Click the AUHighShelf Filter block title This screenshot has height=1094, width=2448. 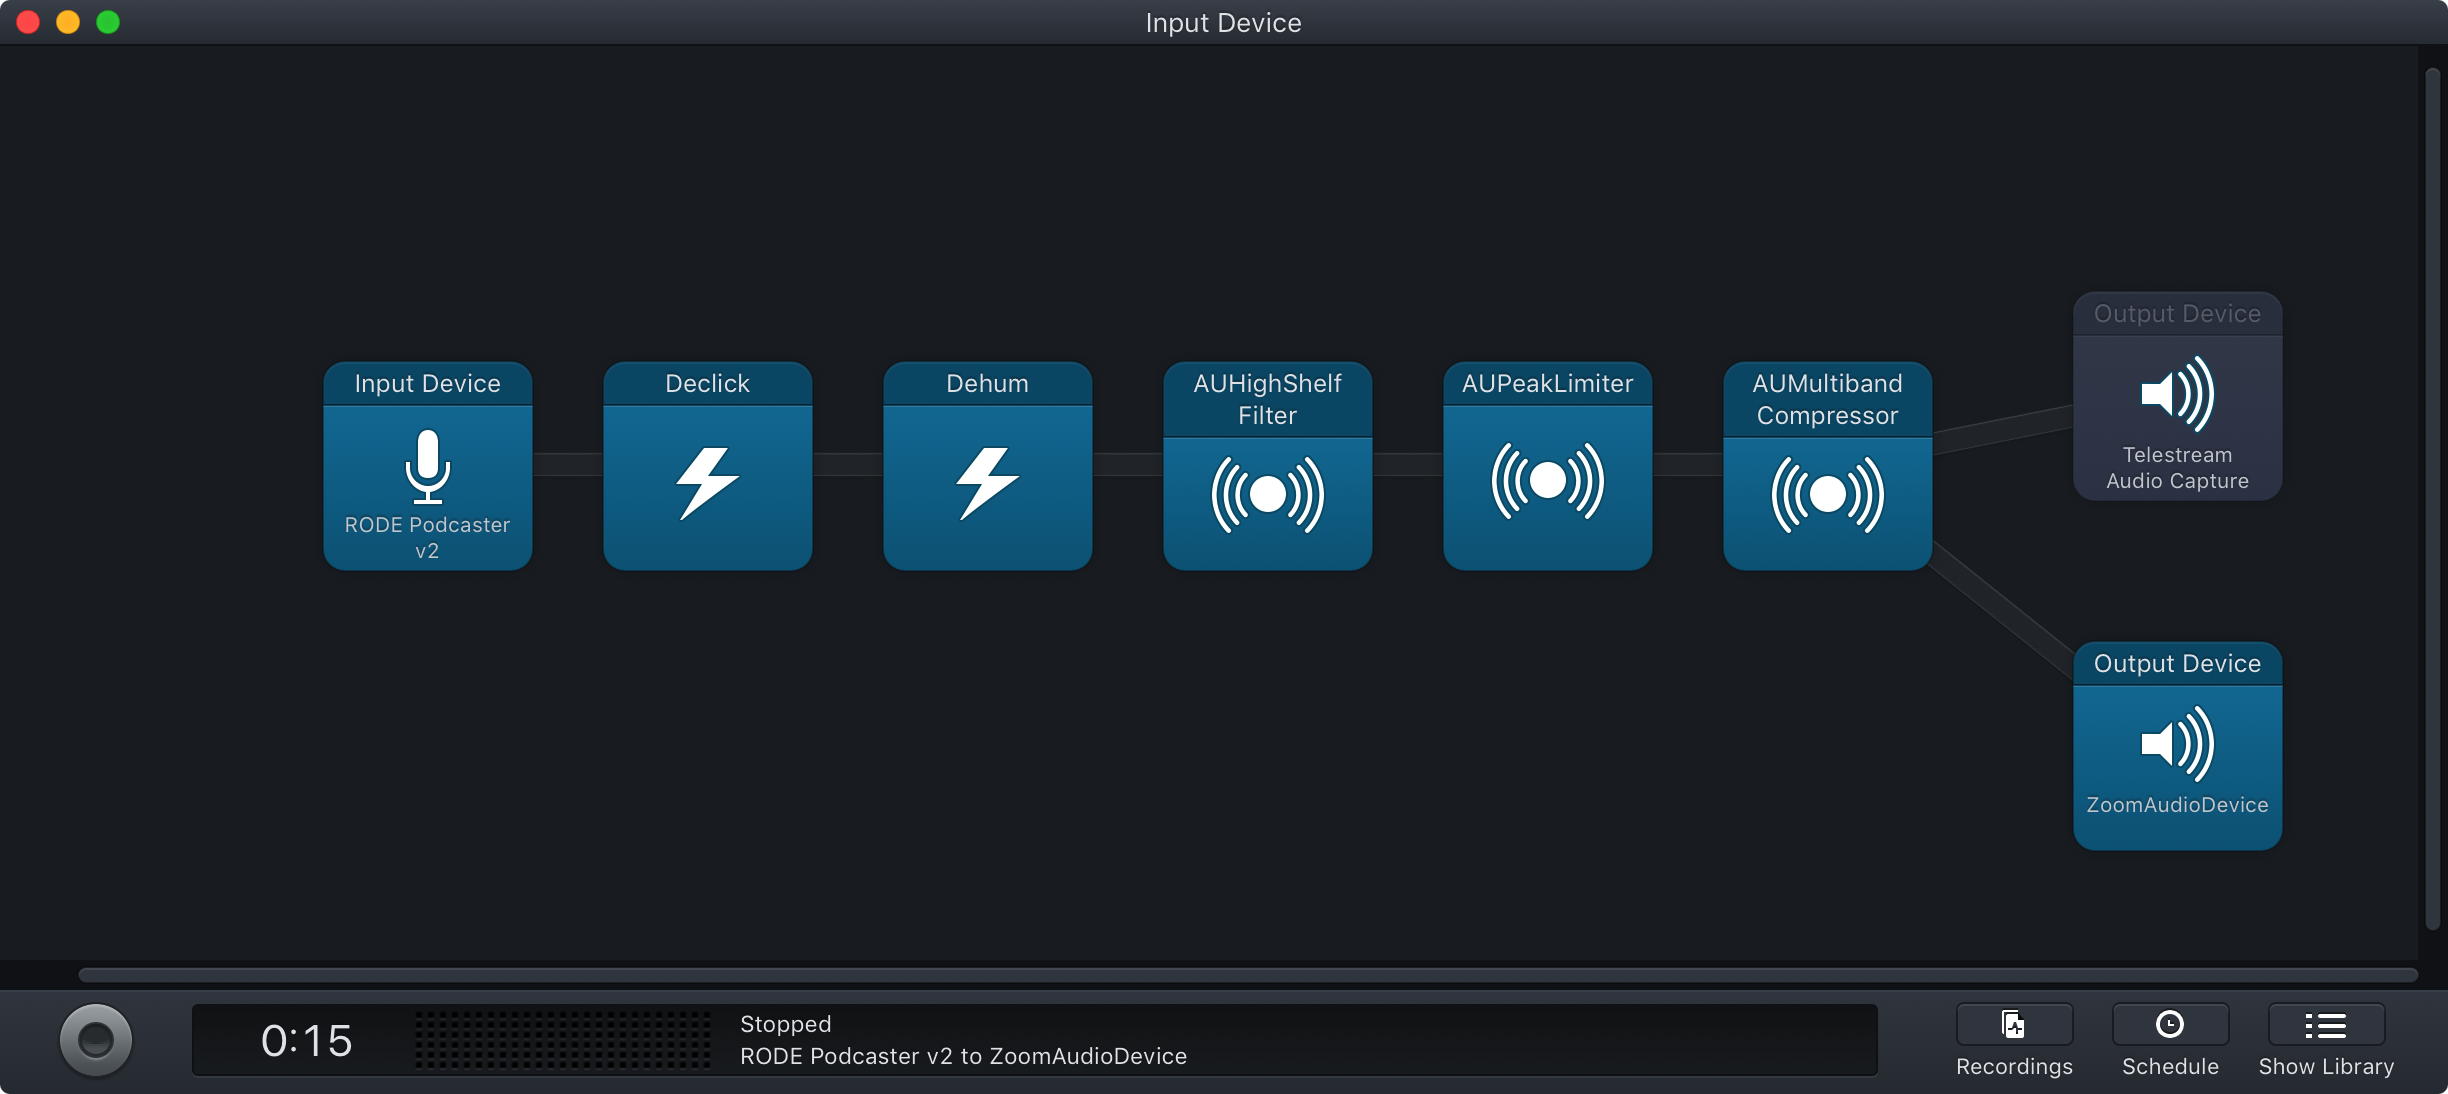click(1267, 400)
